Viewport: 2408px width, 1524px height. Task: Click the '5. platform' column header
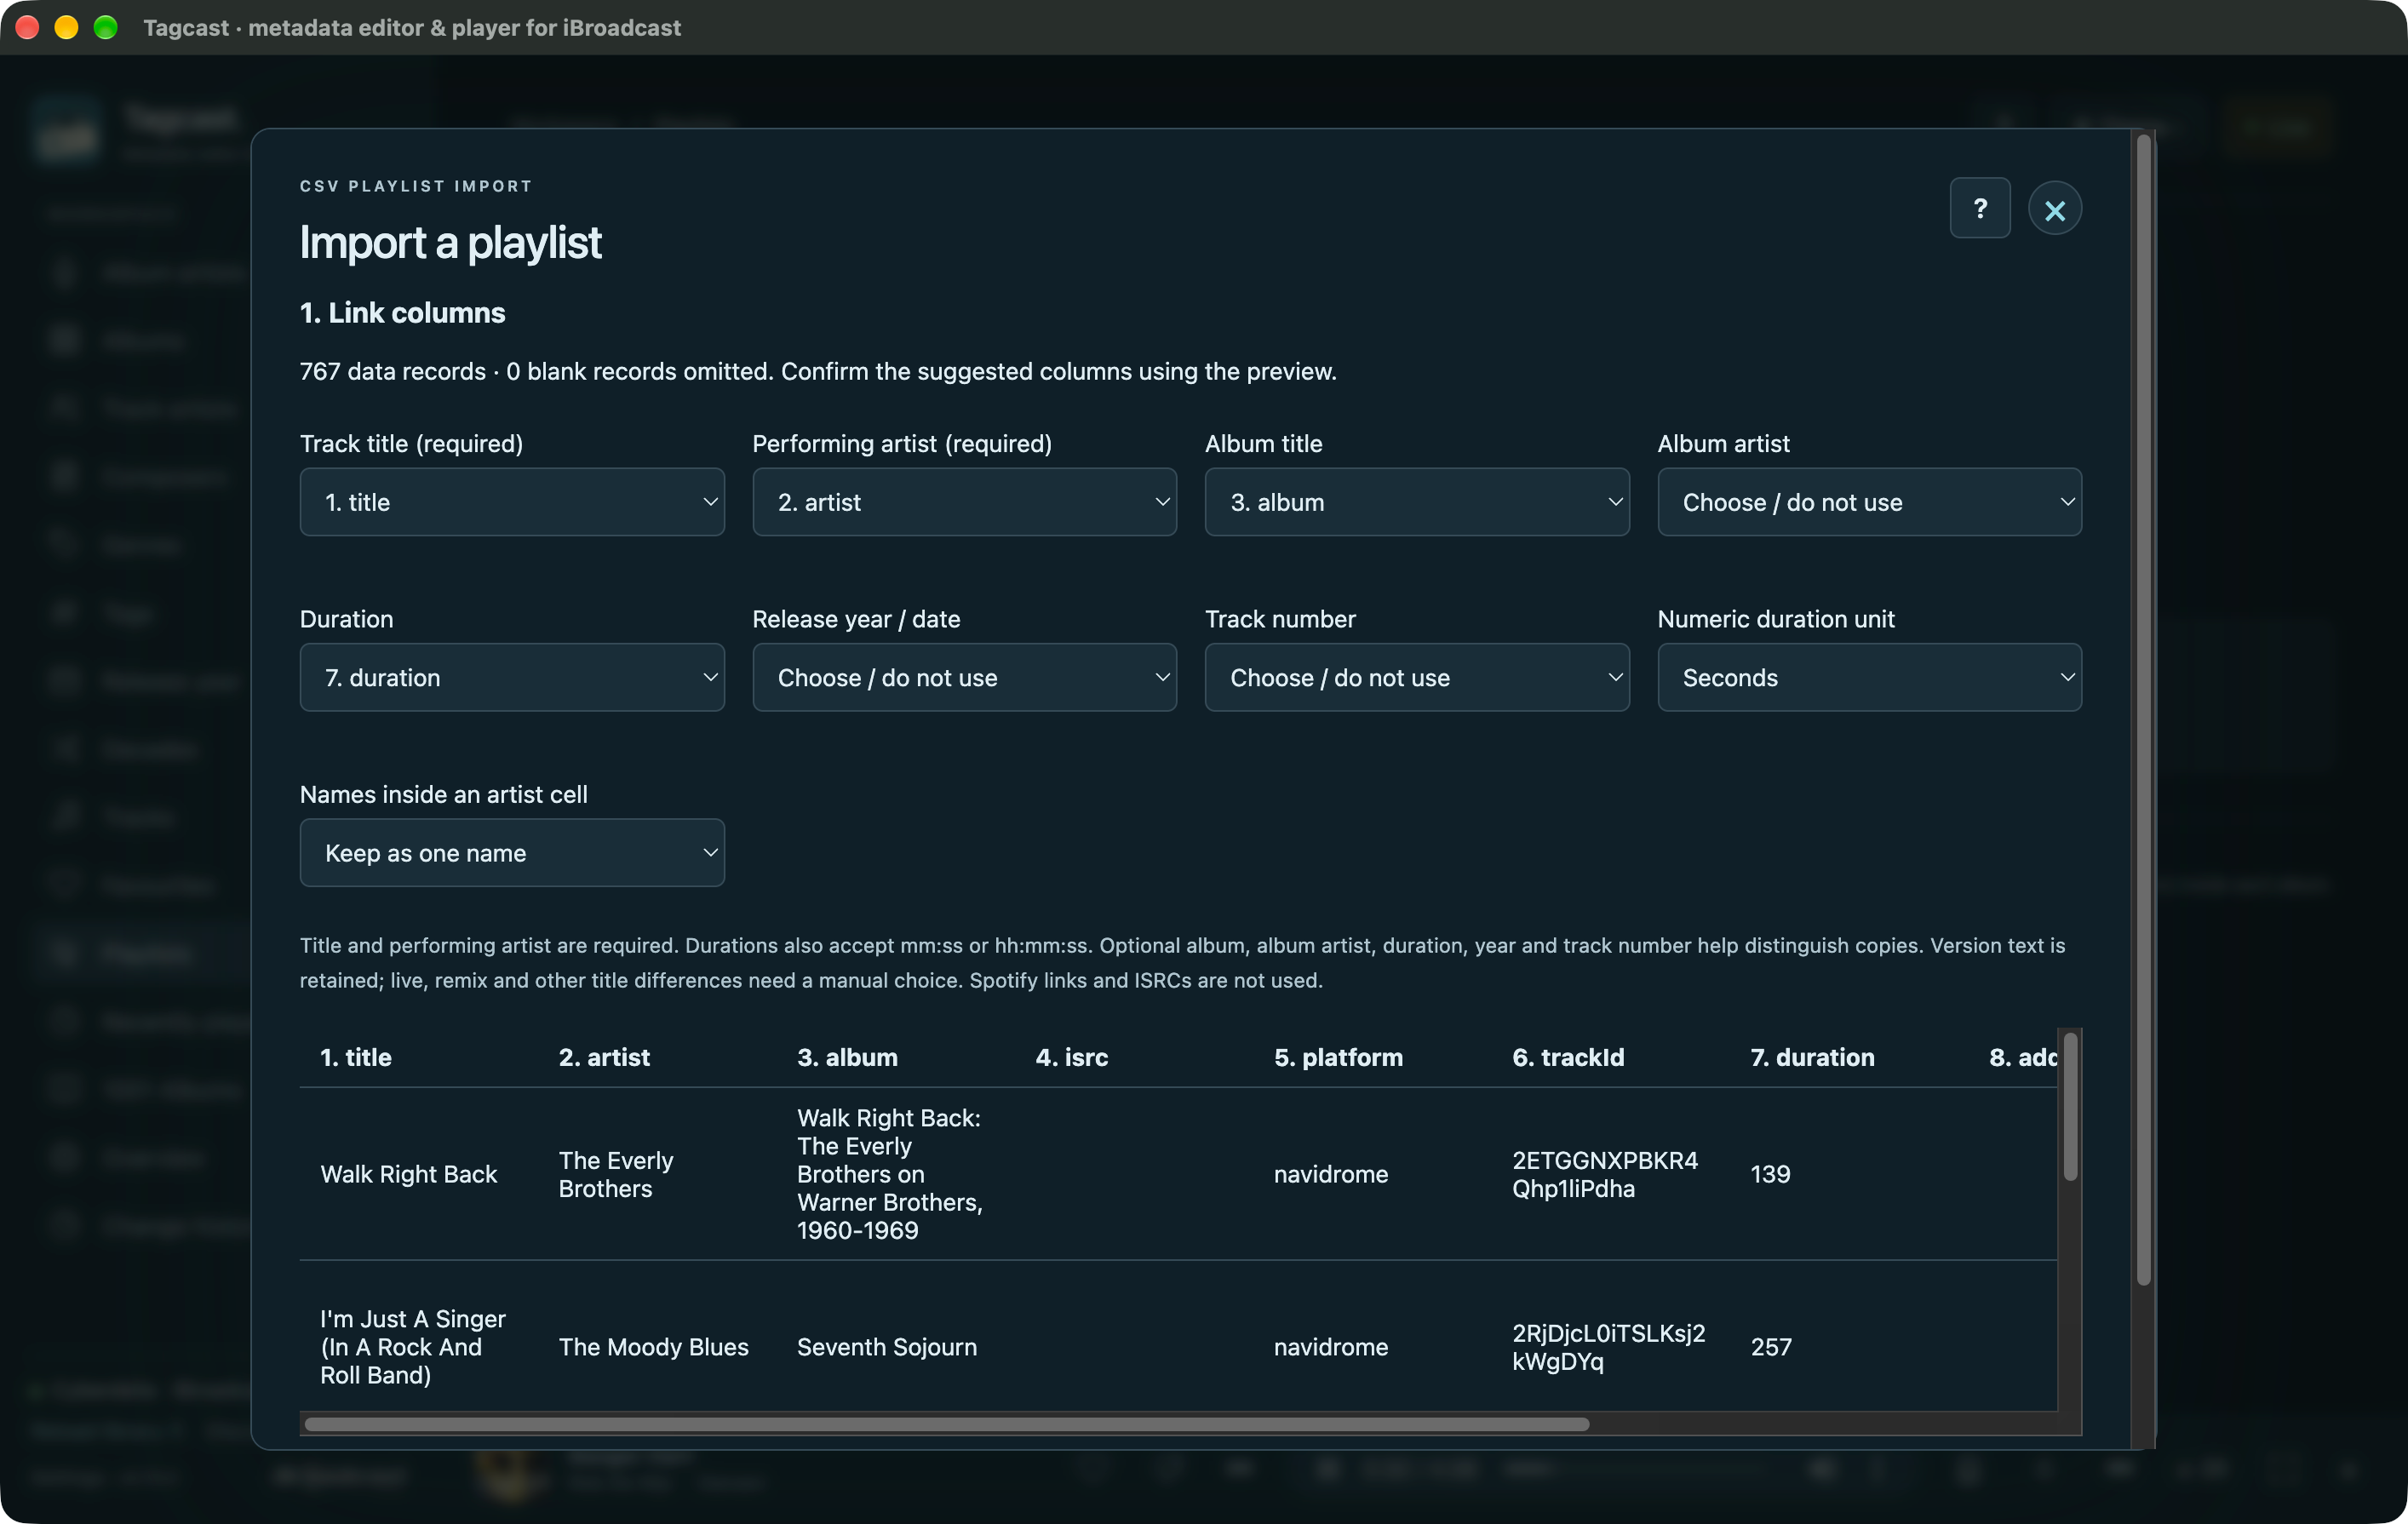coord(1338,1057)
